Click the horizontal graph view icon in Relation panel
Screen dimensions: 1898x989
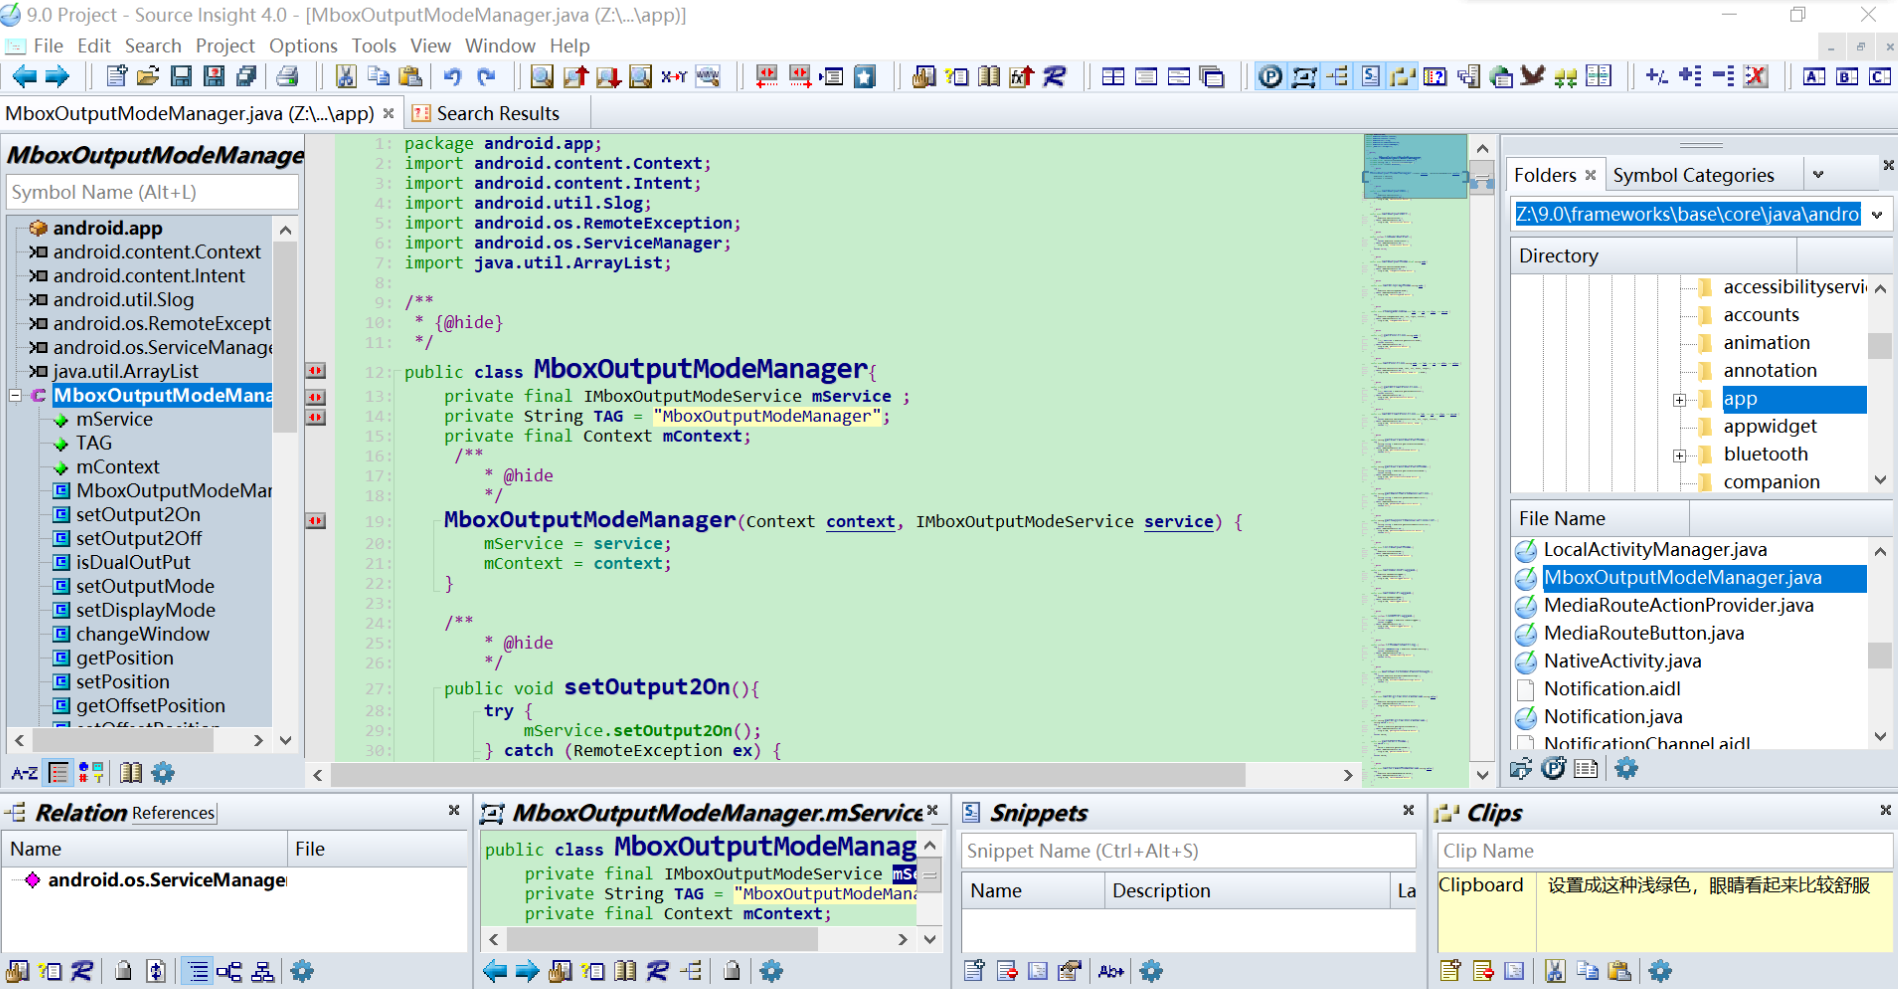229,970
